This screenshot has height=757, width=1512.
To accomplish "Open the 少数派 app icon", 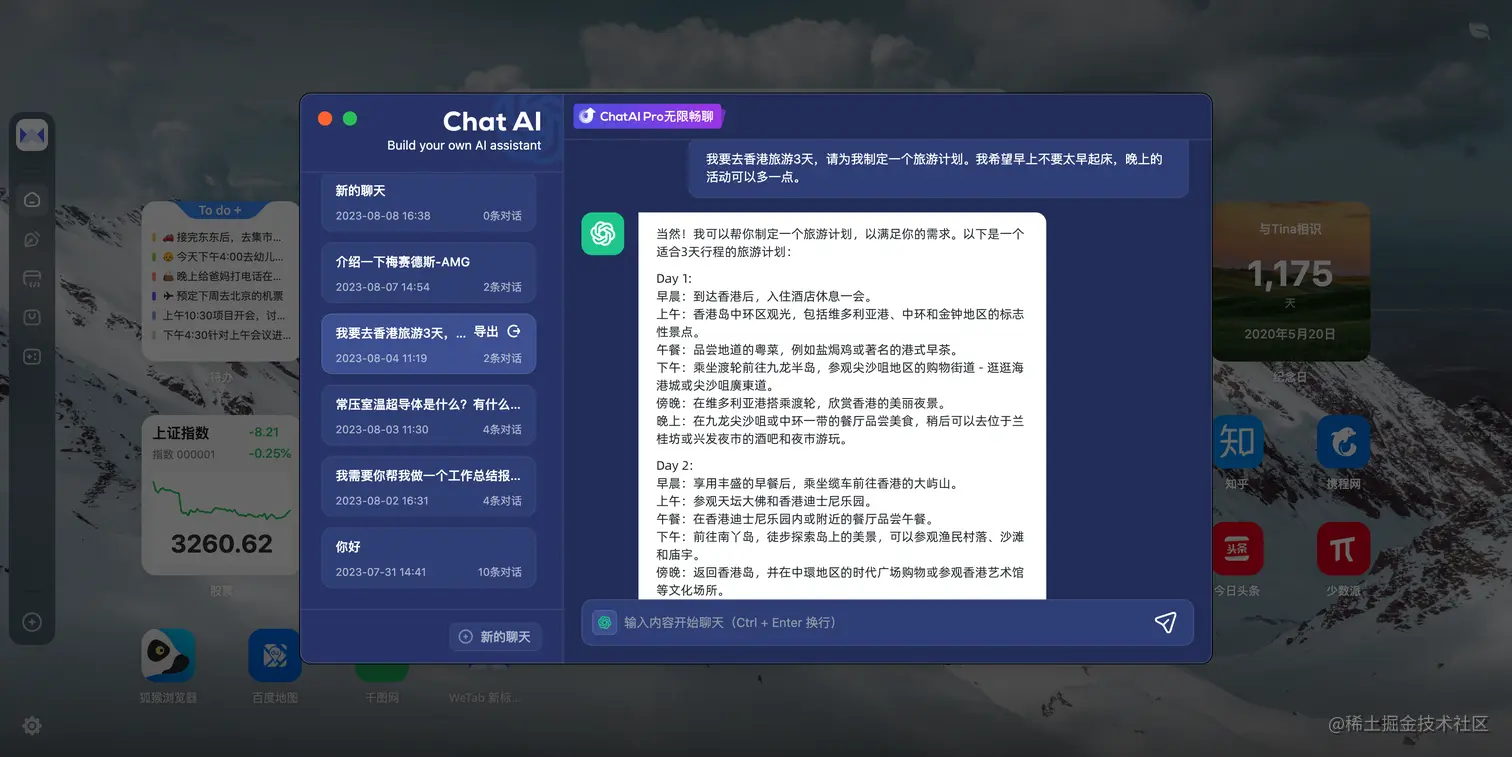I will (1343, 549).
